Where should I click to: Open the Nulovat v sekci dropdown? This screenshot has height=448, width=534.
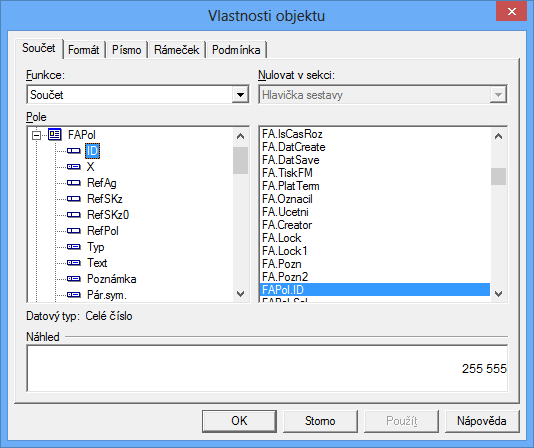click(498, 95)
